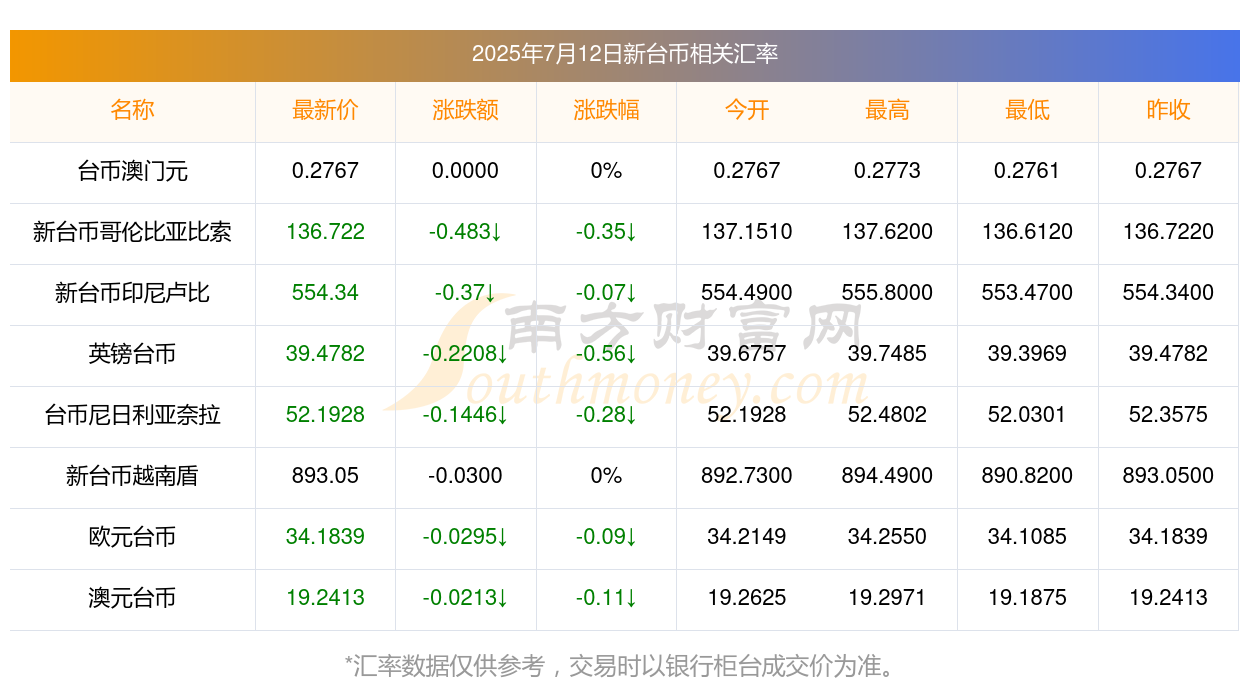The image size is (1250, 698).
Task: Select the 澳元台币 currency name
Action: point(132,598)
